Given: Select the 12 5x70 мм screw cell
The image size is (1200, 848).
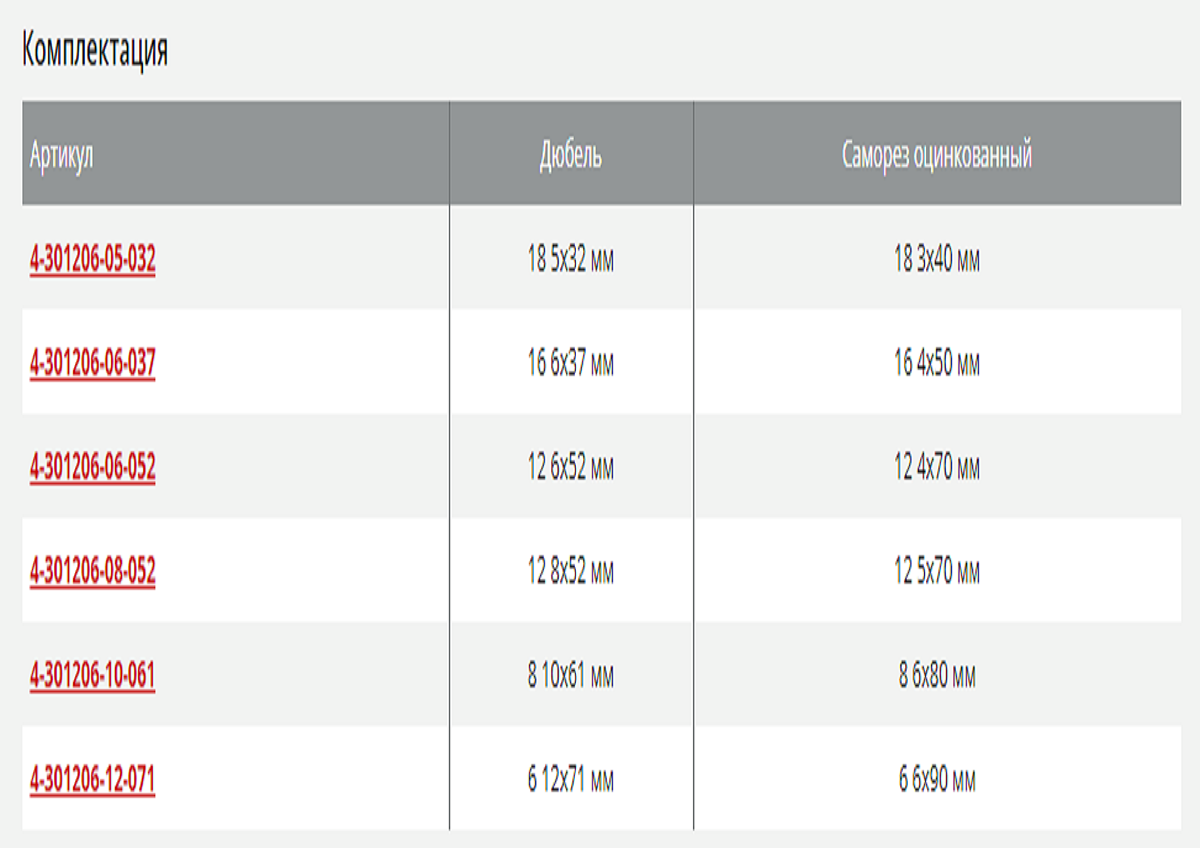Looking at the screenshot, I should point(937,572).
